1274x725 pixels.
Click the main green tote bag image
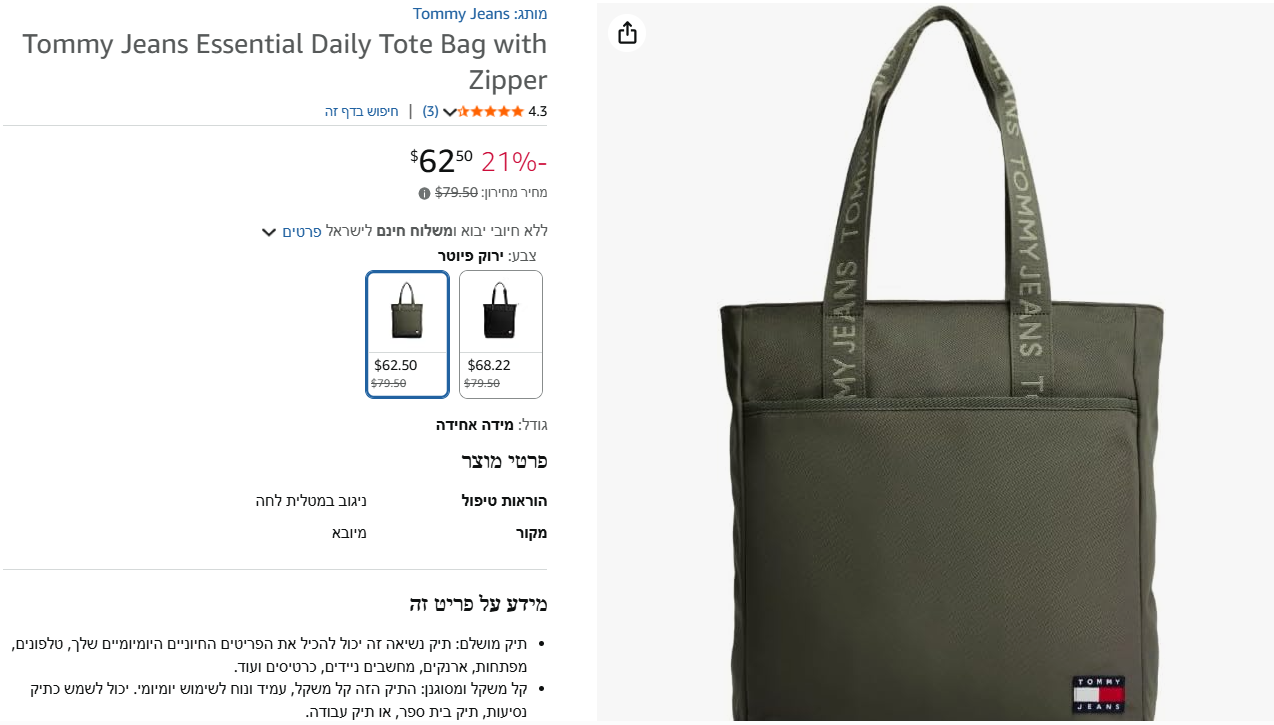(935, 362)
